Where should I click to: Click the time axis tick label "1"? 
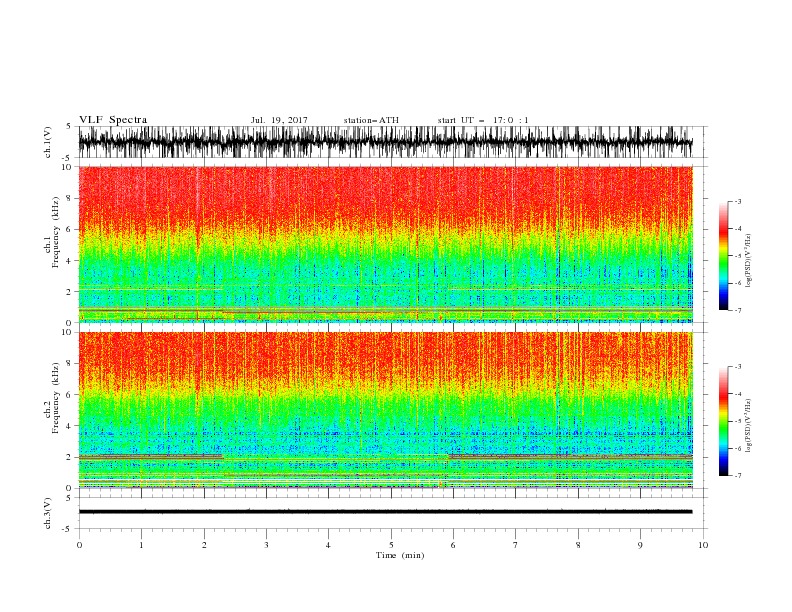[141, 545]
